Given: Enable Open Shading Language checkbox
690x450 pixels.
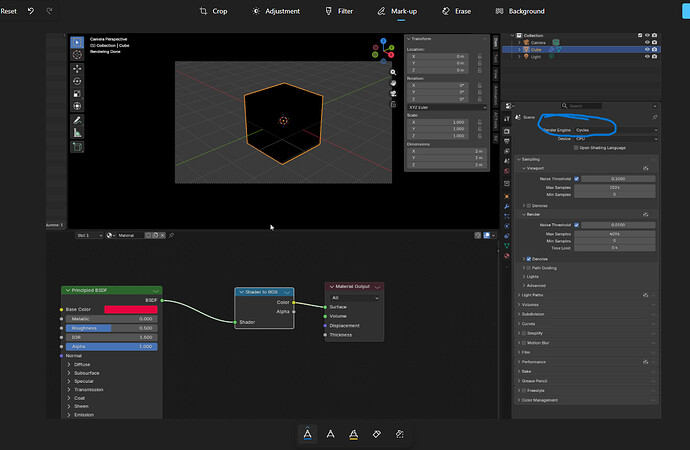Looking at the screenshot, I should [x=576, y=148].
